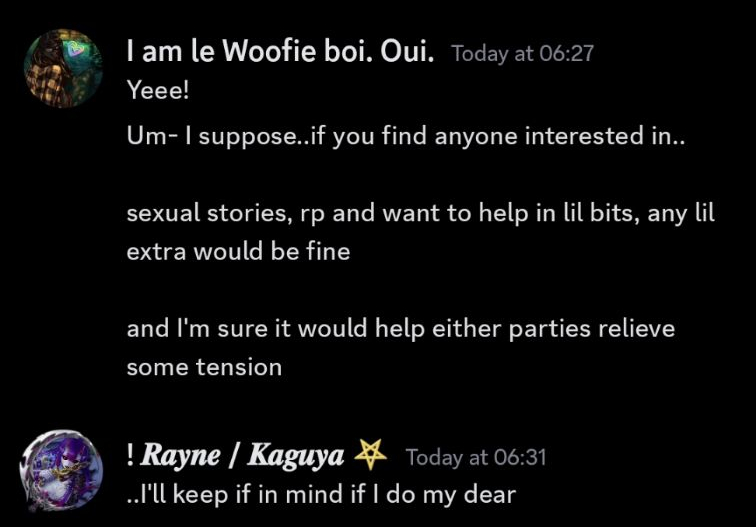Open Rayne / Kaguya's purple profile avatar
The width and height of the screenshot is (756, 527).
coord(61,471)
